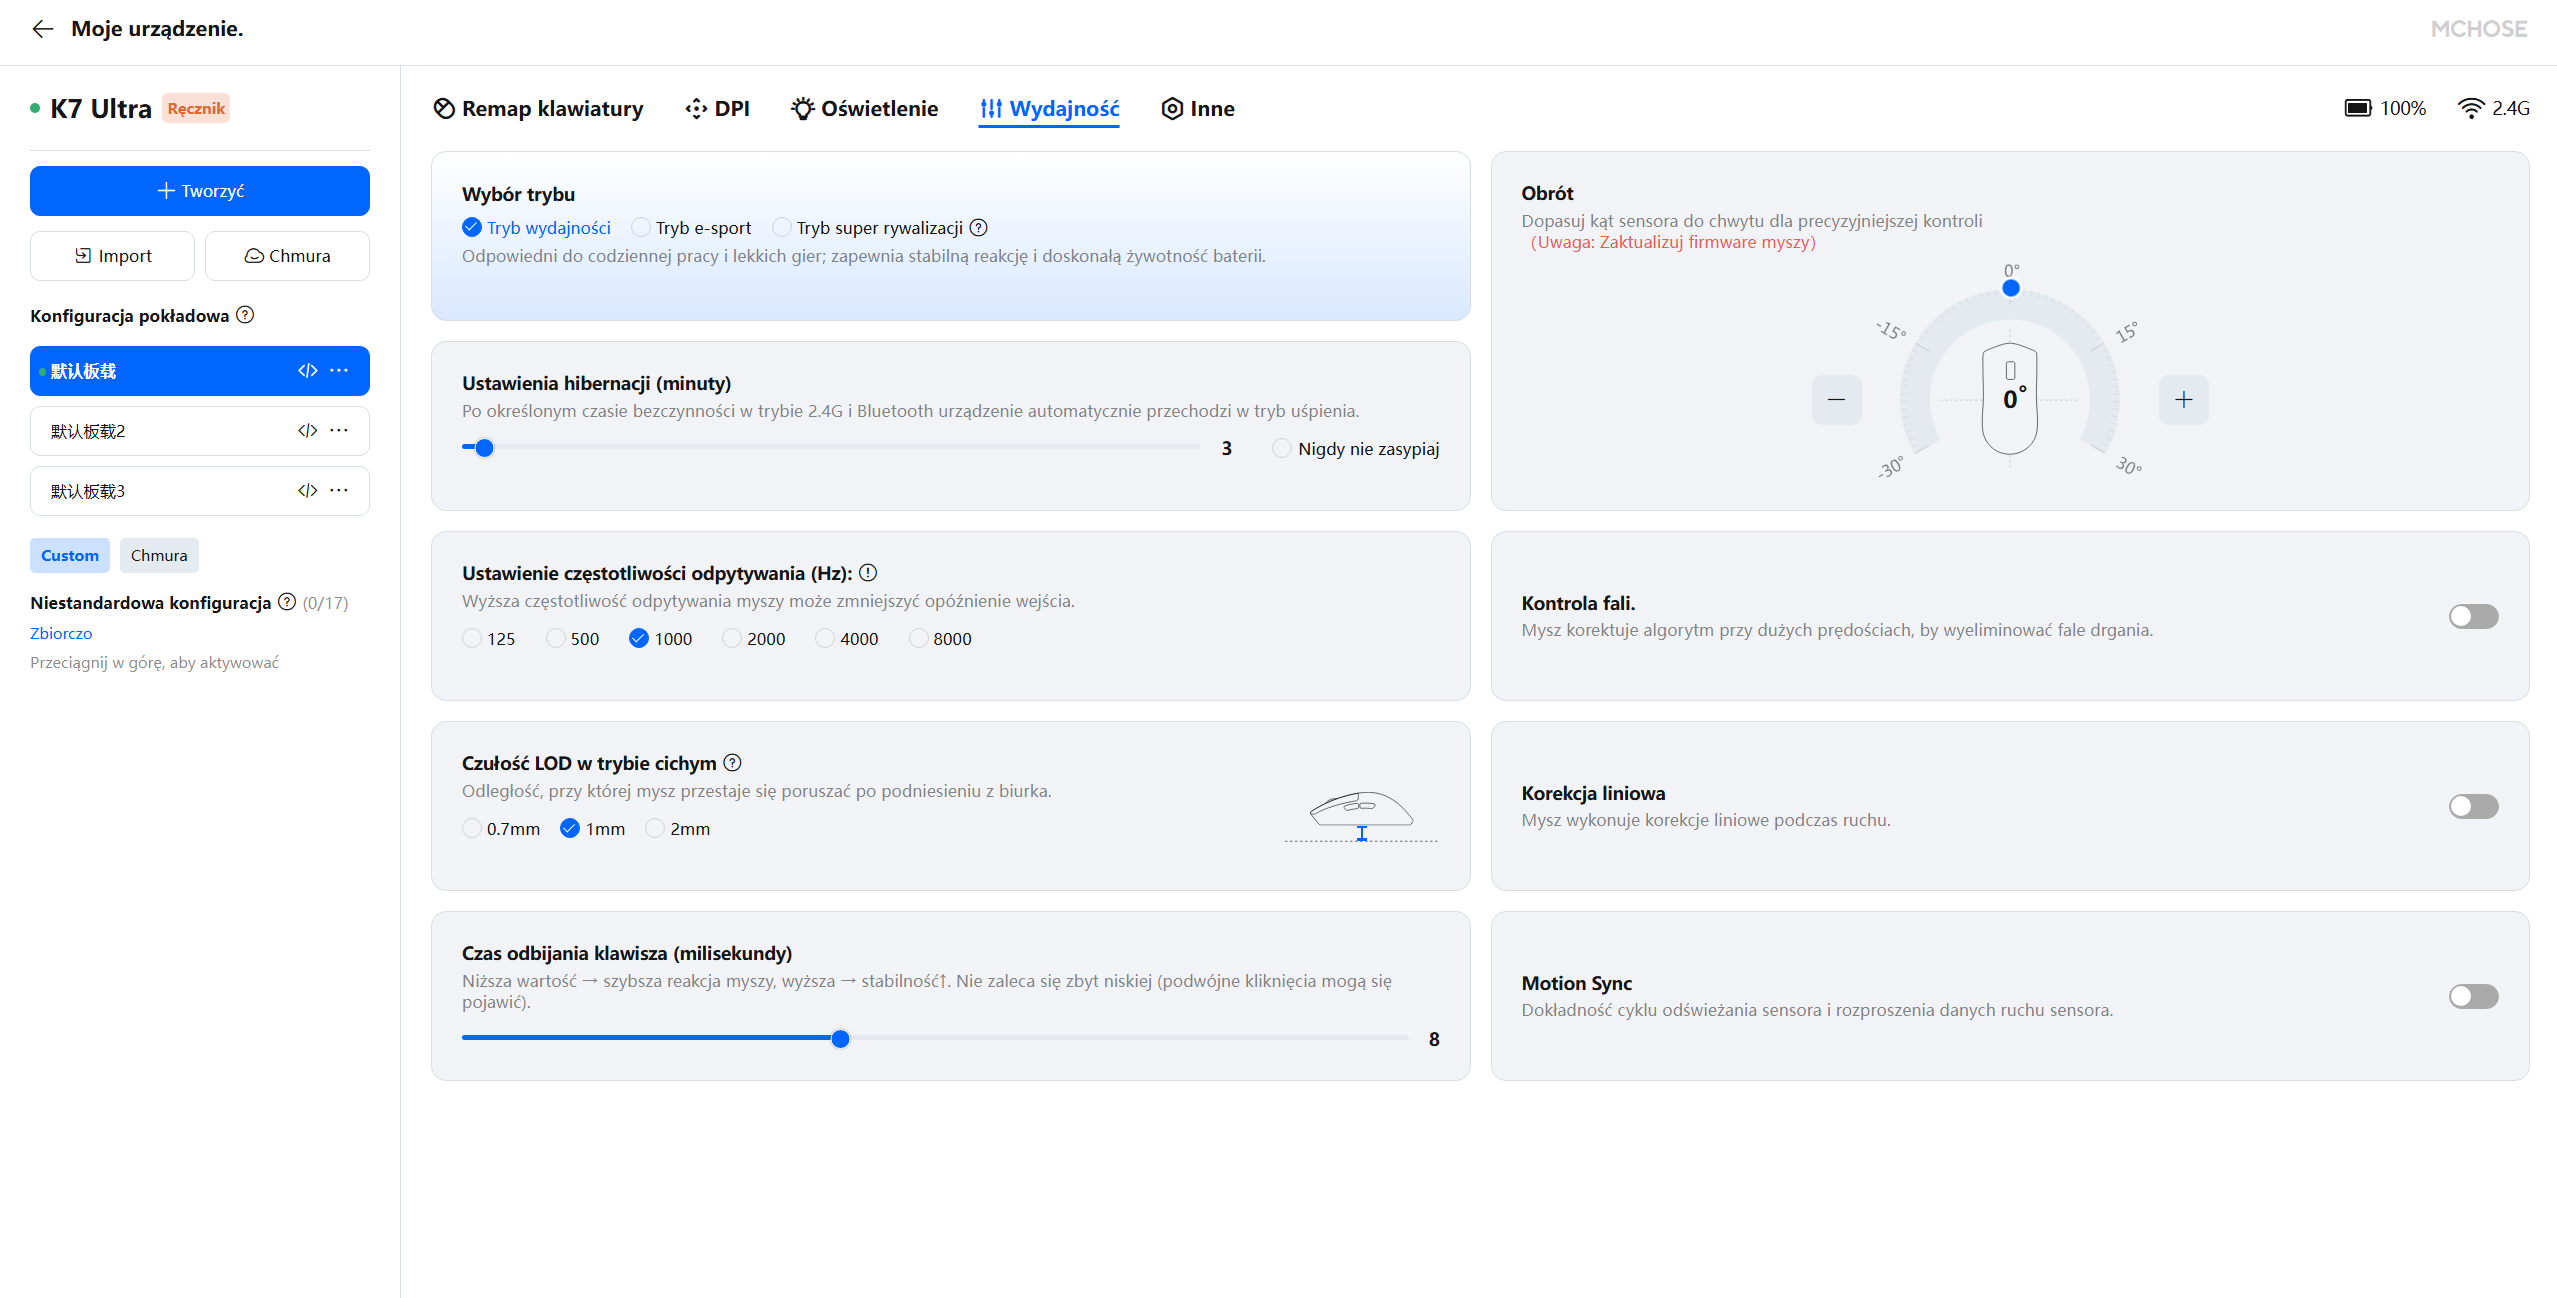Click the minus button for sensor rotation
Viewport: 2557px width, 1298px height.
pyautogui.click(x=1836, y=400)
